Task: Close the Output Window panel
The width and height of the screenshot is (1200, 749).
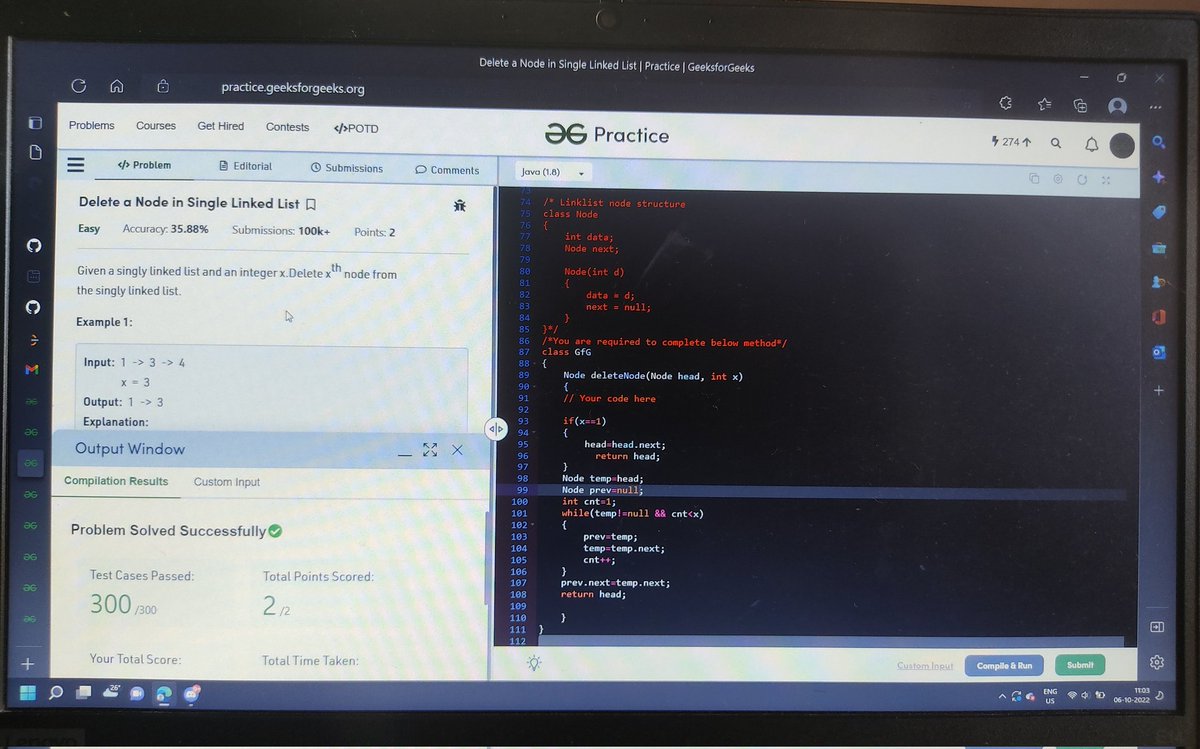Action: (457, 450)
